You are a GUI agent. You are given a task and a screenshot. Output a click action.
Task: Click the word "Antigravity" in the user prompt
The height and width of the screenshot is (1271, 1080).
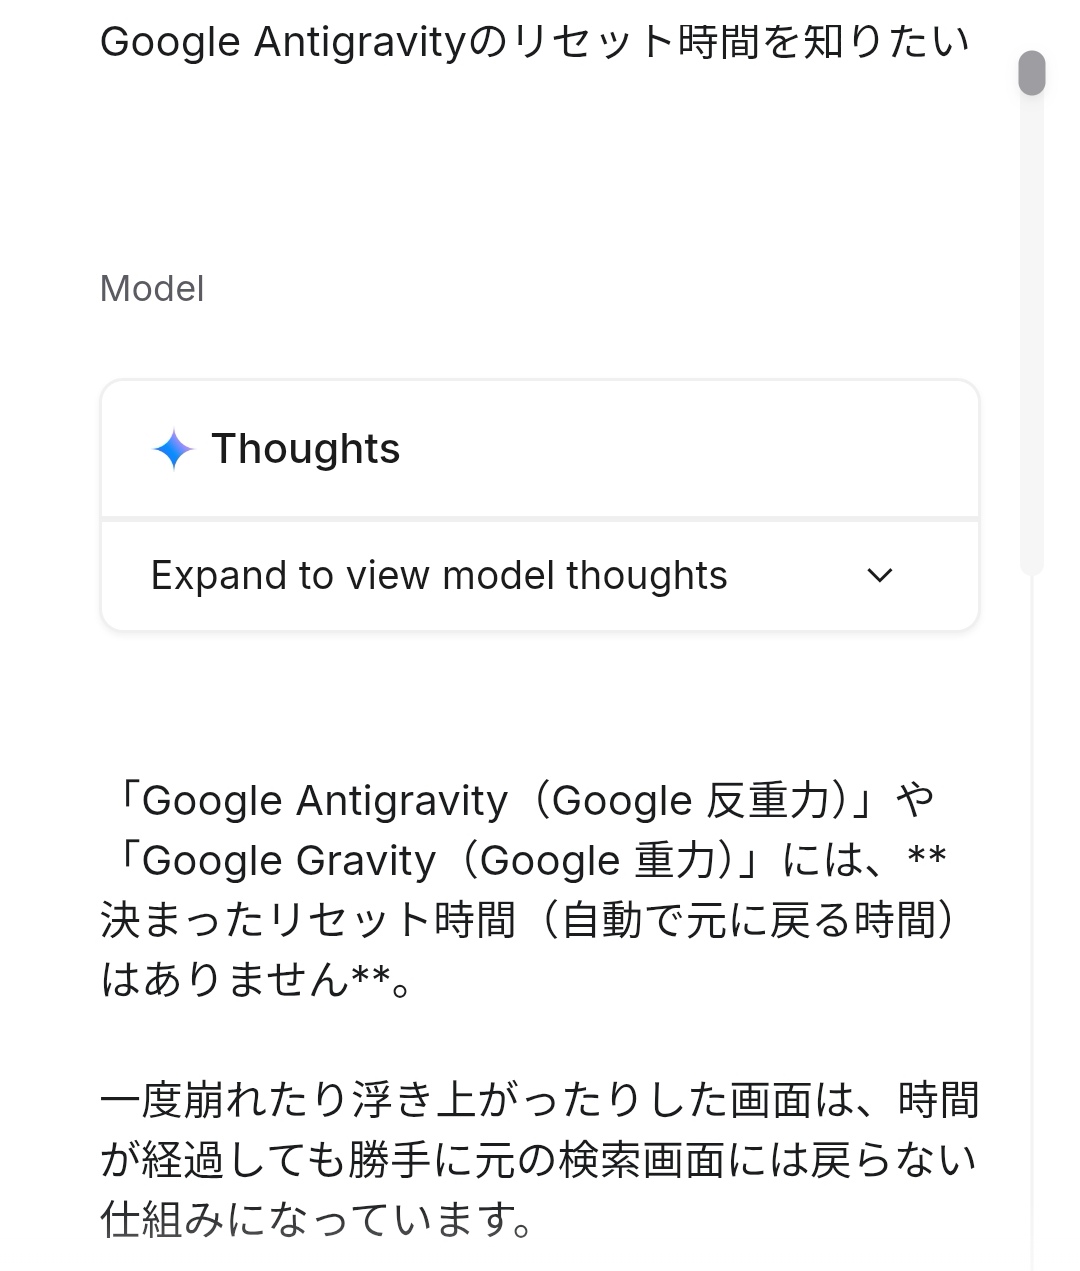pyautogui.click(x=360, y=42)
